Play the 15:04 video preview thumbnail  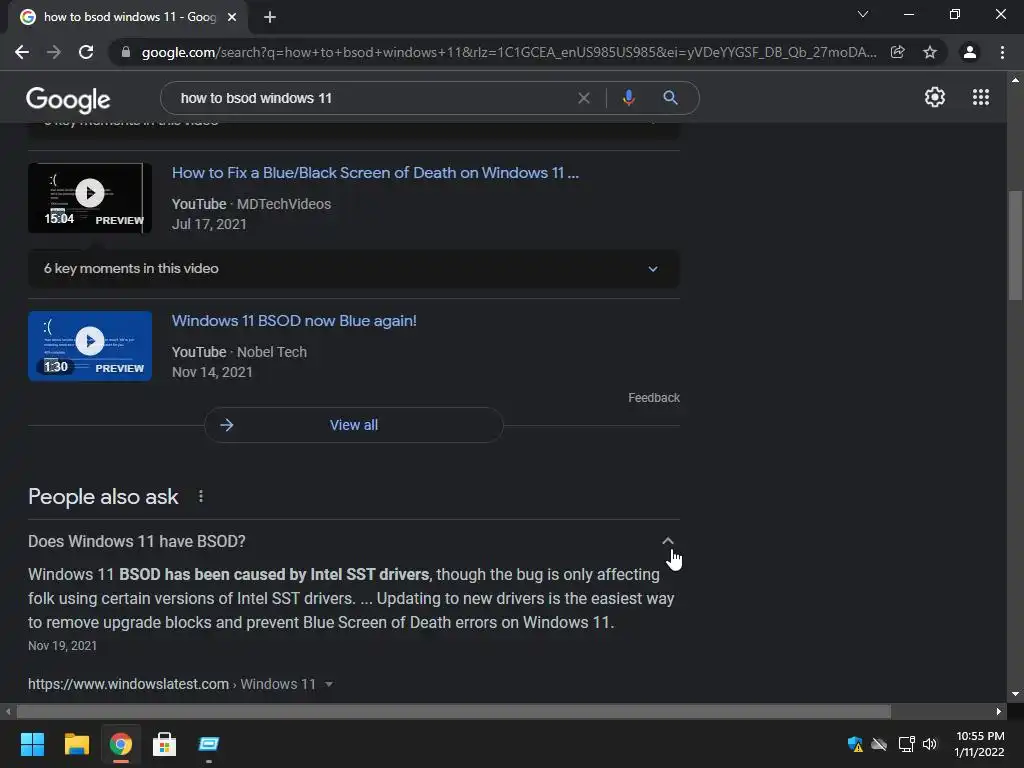coord(90,198)
